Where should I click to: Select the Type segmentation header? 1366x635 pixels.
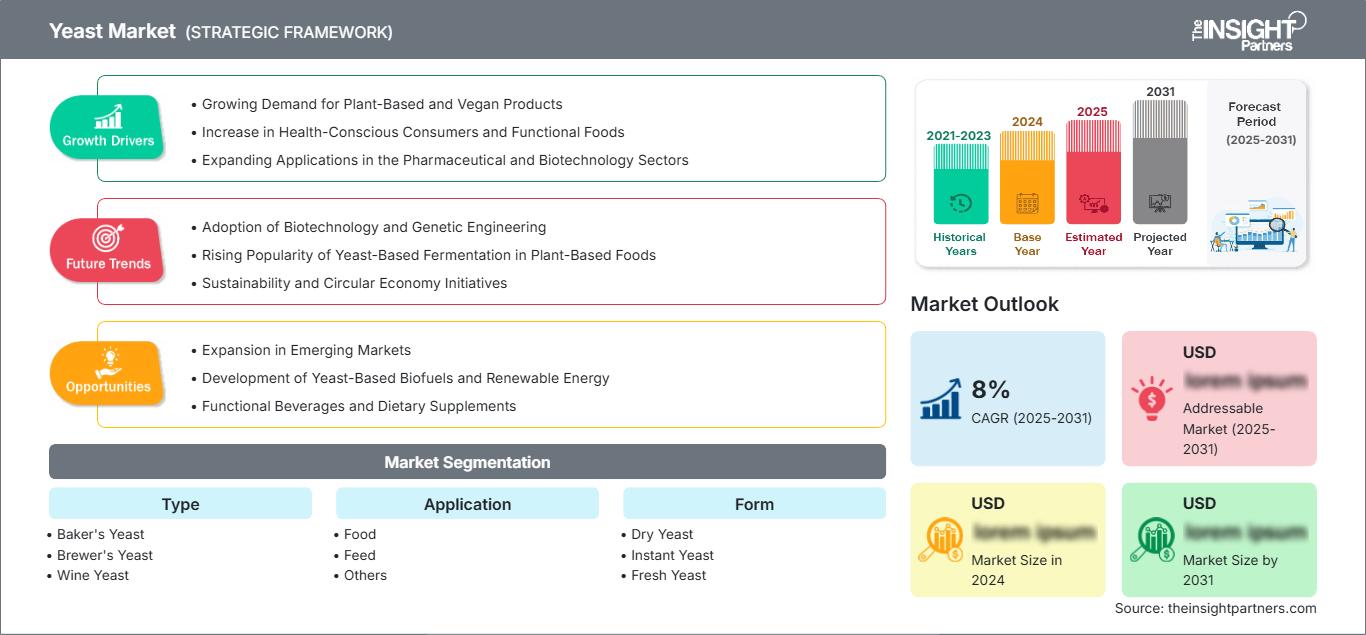tap(180, 504)
